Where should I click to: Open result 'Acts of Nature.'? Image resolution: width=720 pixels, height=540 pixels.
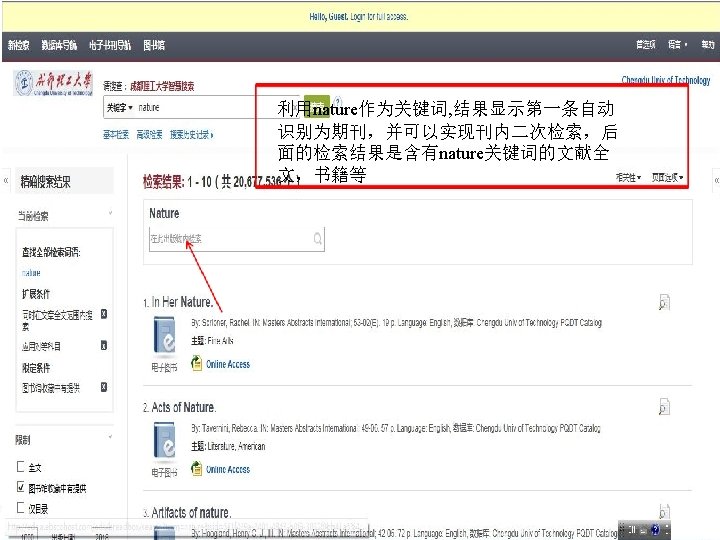[184, 407]
